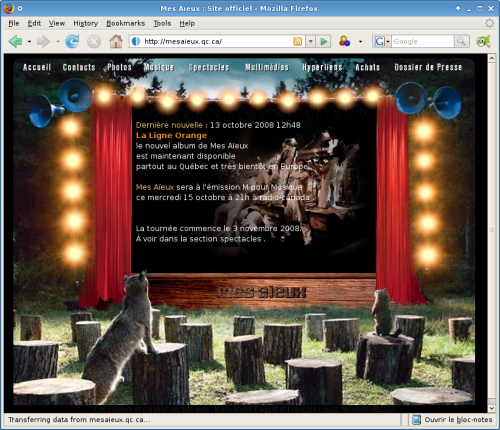Click the search magnifier button
This screenshot has width=500, height=430.
[x=462, y=41]
